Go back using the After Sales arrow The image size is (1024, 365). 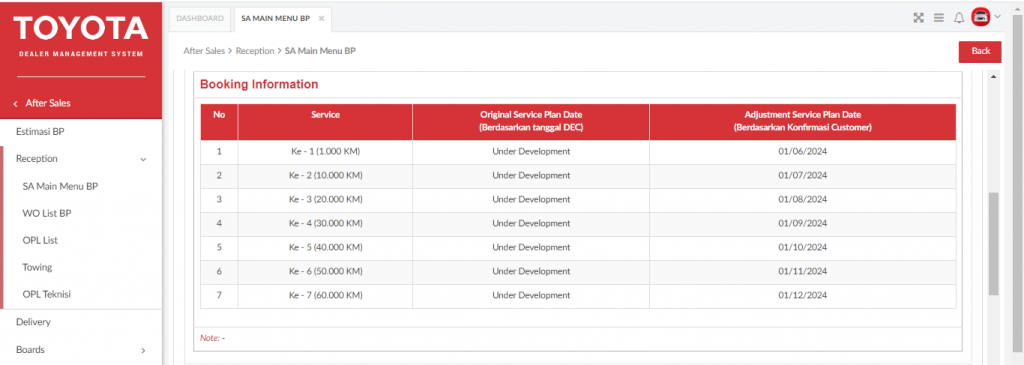tap(15, 103)
